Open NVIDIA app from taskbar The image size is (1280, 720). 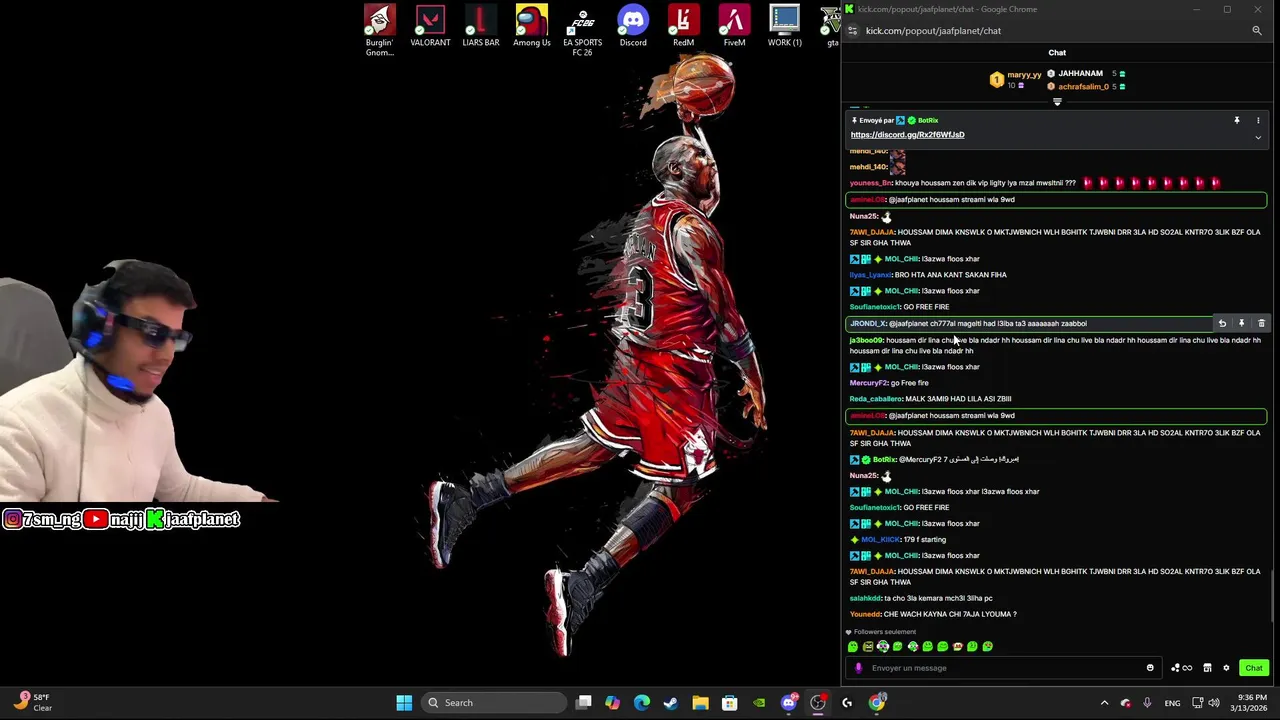(x=759, y=703)
